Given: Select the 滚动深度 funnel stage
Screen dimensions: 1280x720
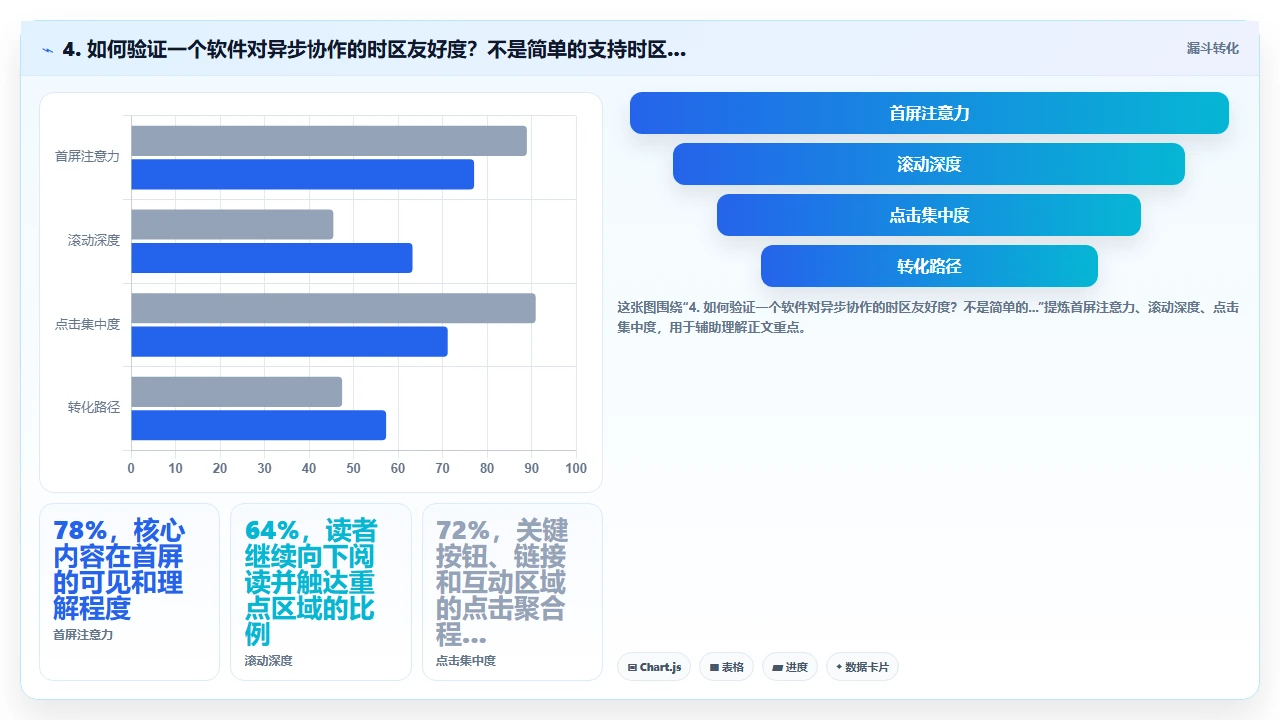Looking at the screenshot, I should 929,164.
